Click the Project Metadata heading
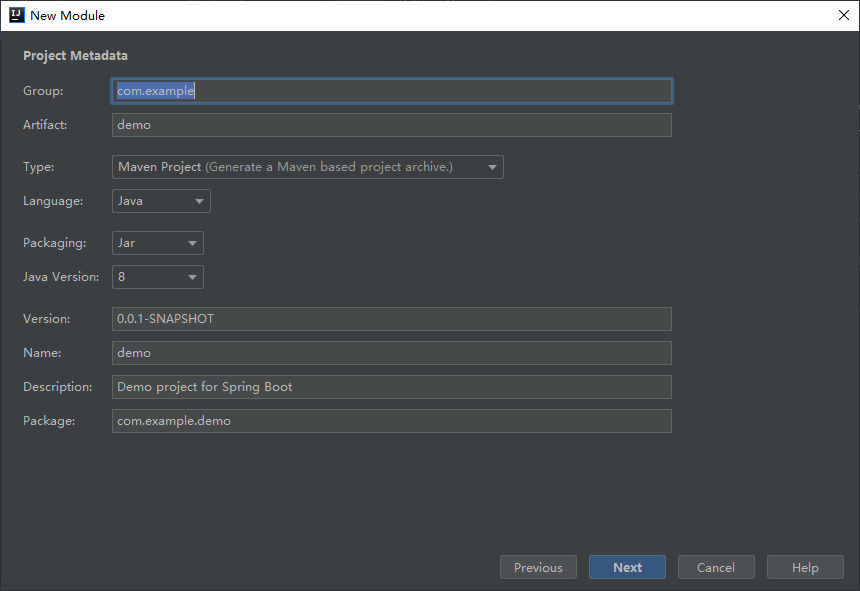 (75, 56)
